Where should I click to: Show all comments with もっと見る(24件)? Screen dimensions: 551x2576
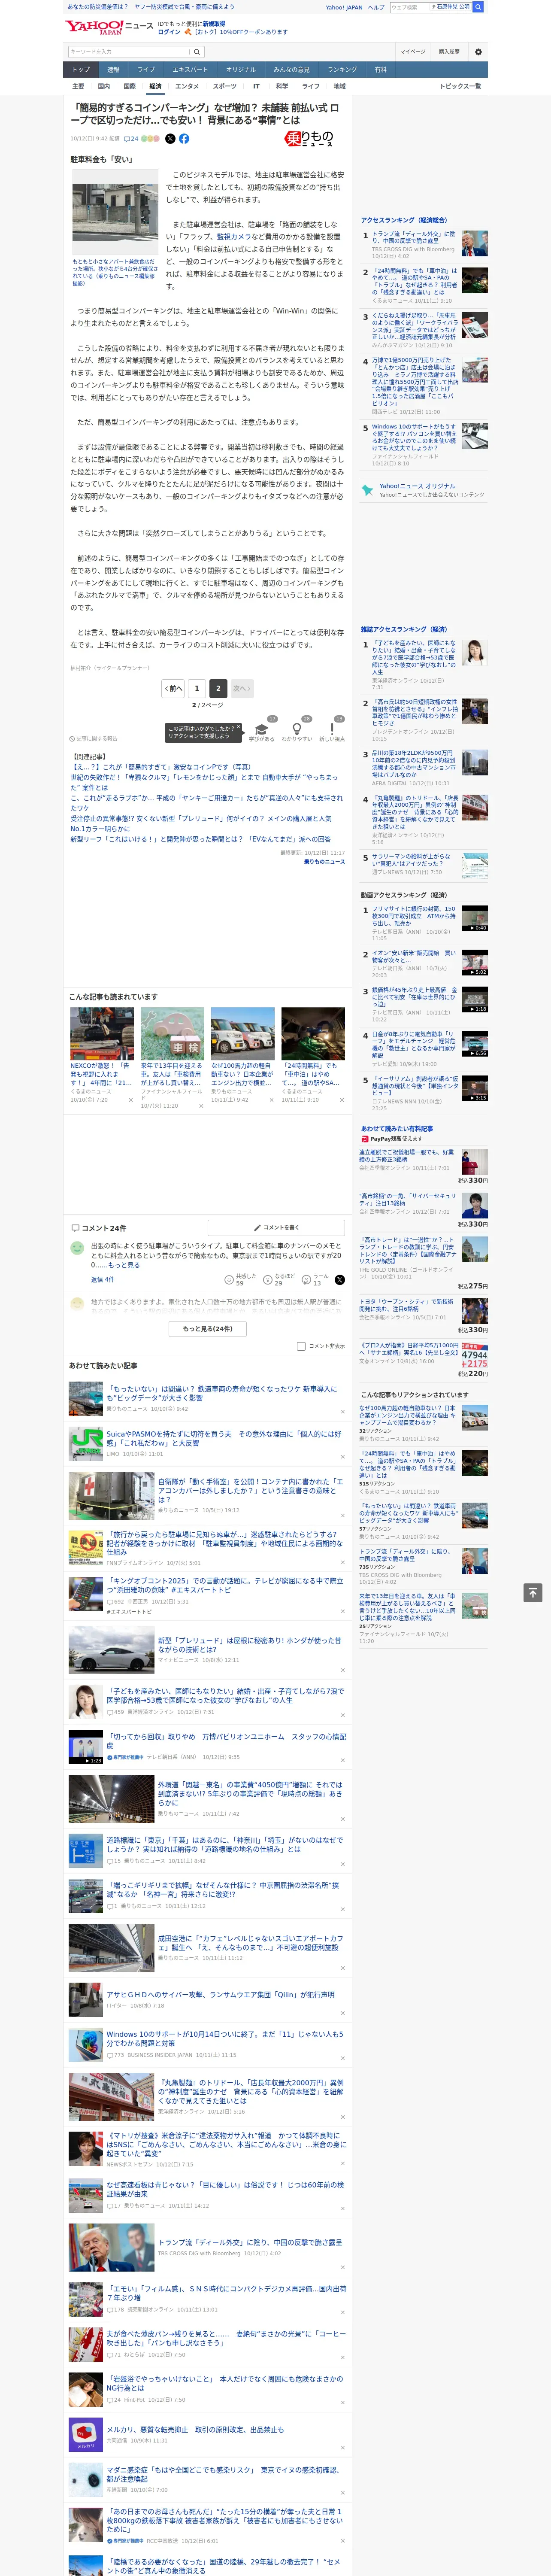[208, 1329]
